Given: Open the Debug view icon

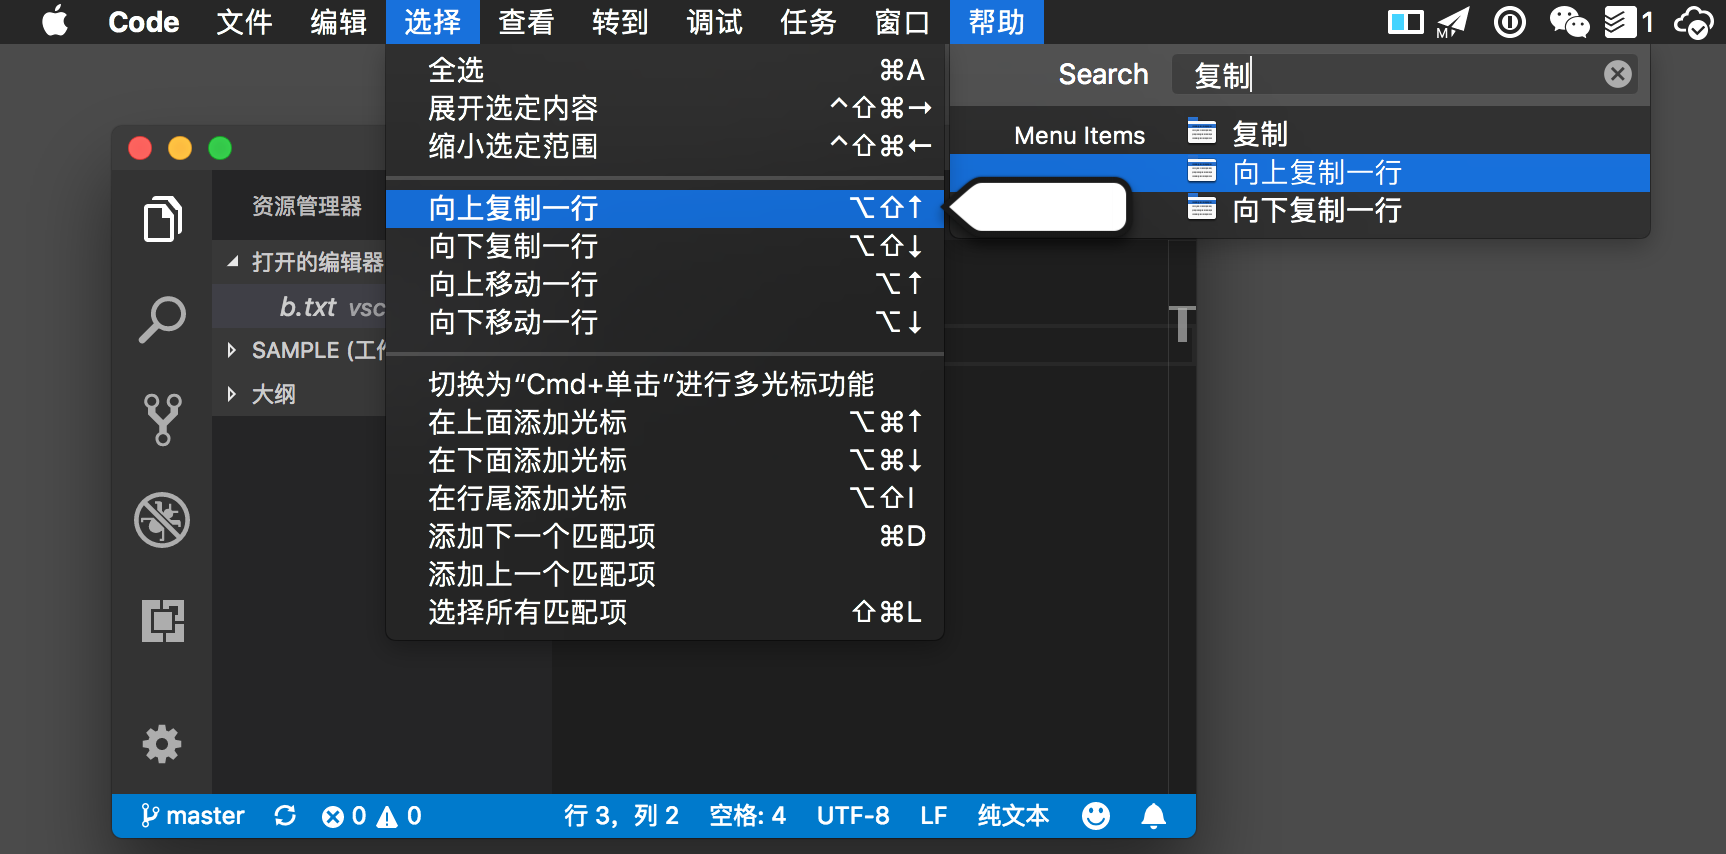Looking at the screenshot, I should coord(162,520).
